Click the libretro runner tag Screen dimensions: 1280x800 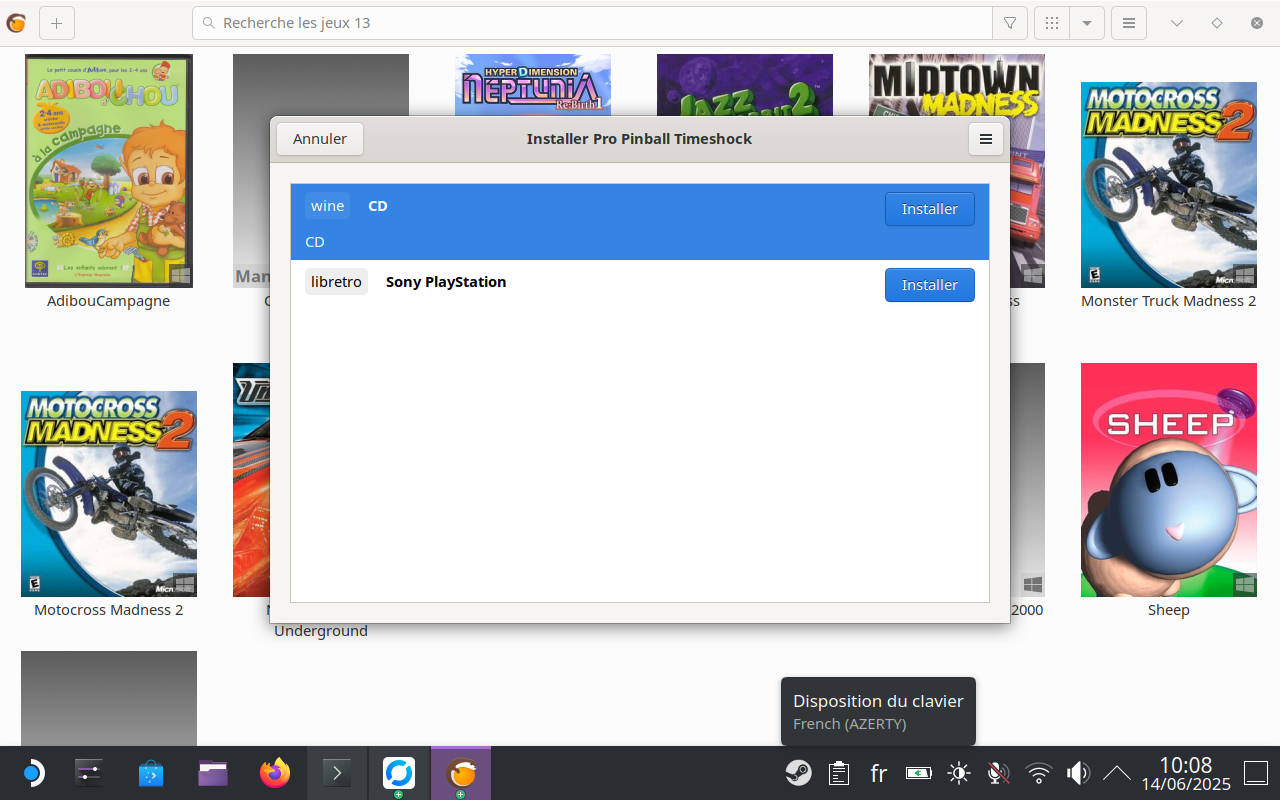click(x=336, y=282)
